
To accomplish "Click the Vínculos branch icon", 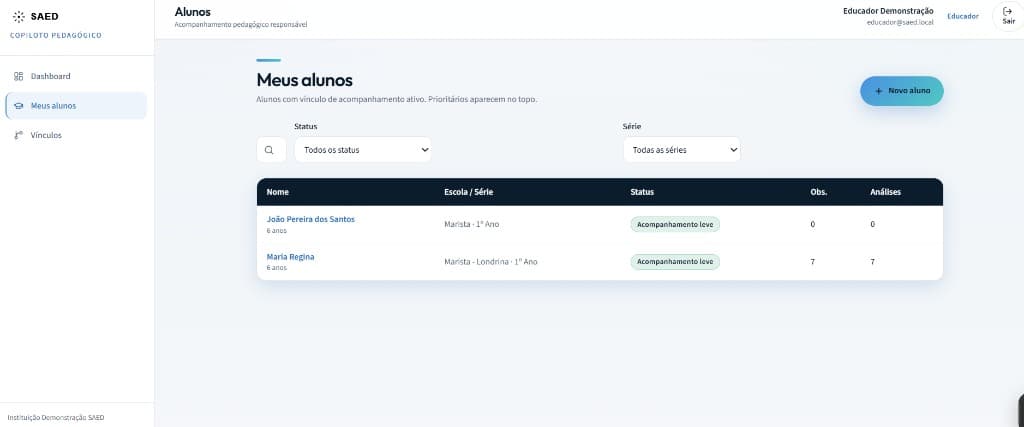I will tap(19, 135).
